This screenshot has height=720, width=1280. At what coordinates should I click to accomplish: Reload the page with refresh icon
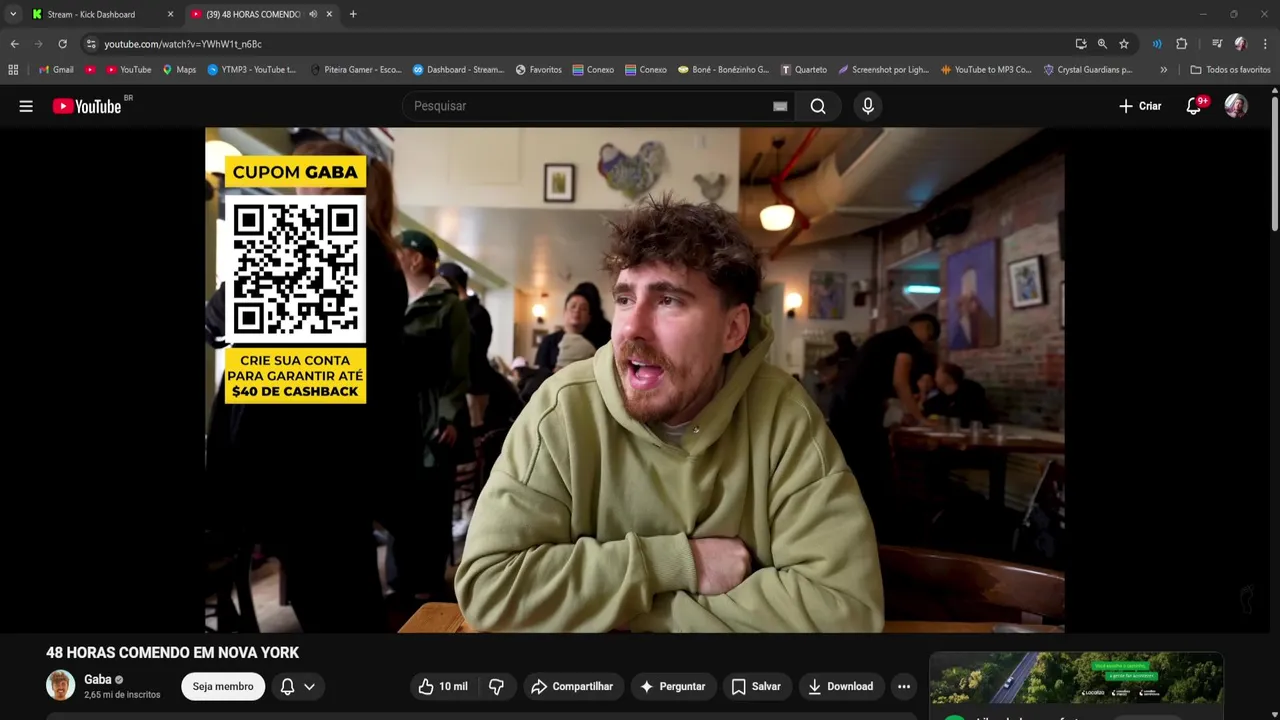coord(62,44)
